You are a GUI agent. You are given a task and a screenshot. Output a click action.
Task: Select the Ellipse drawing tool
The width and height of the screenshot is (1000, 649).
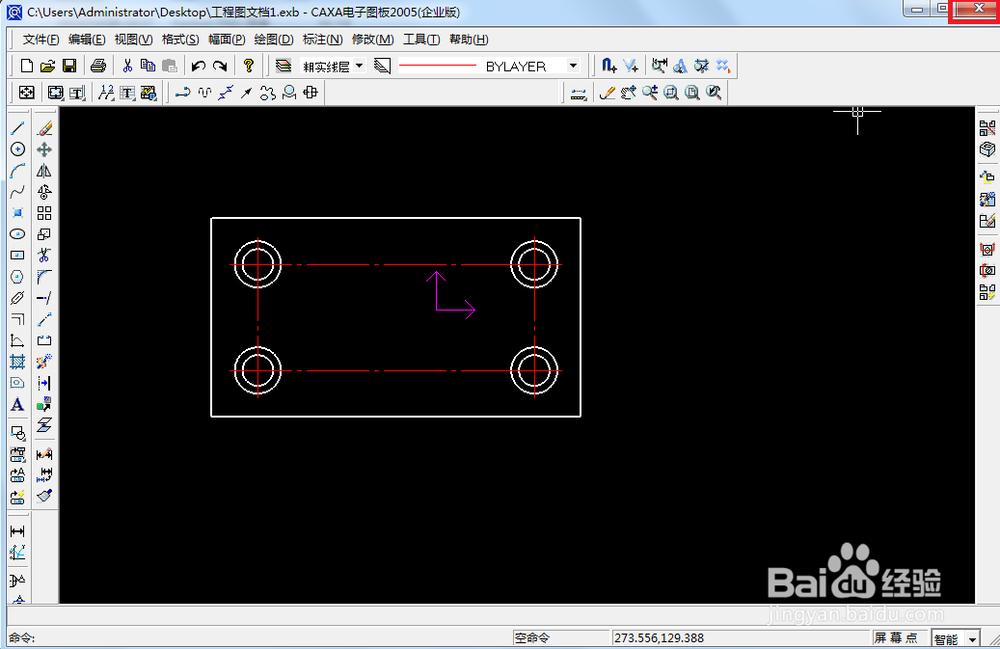18,234
